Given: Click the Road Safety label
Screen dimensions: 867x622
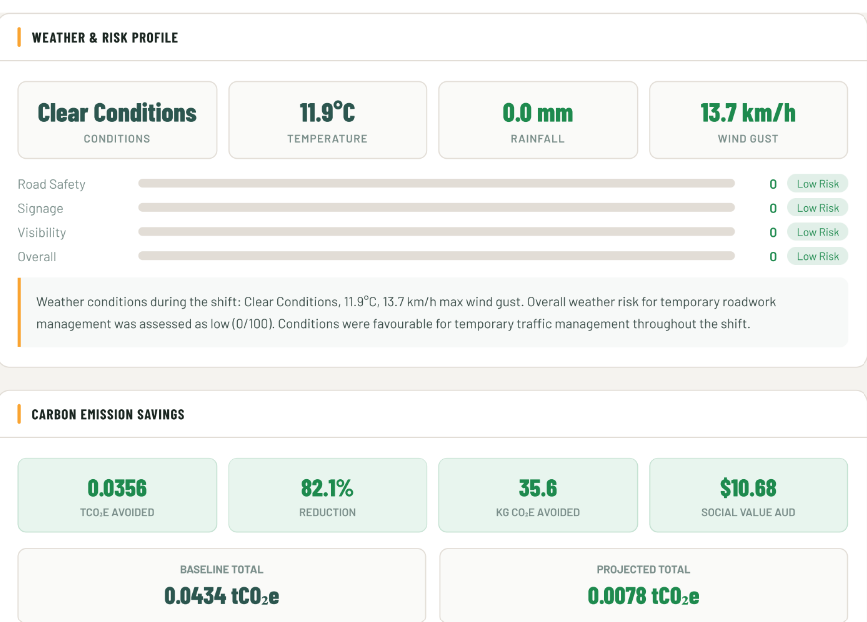Looking at the screenshot, I should 51,184.
